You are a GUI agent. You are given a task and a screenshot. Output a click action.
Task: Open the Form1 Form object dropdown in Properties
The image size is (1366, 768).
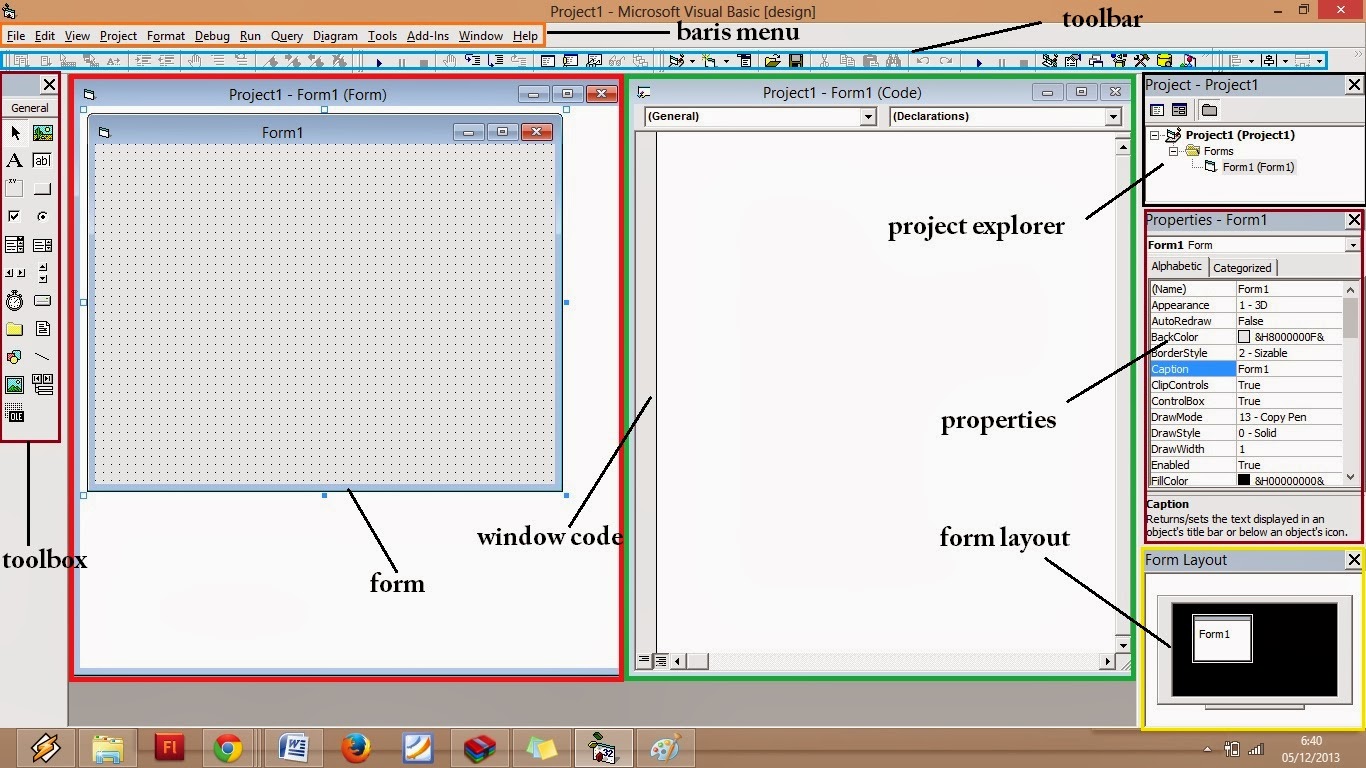point(1352,245)
